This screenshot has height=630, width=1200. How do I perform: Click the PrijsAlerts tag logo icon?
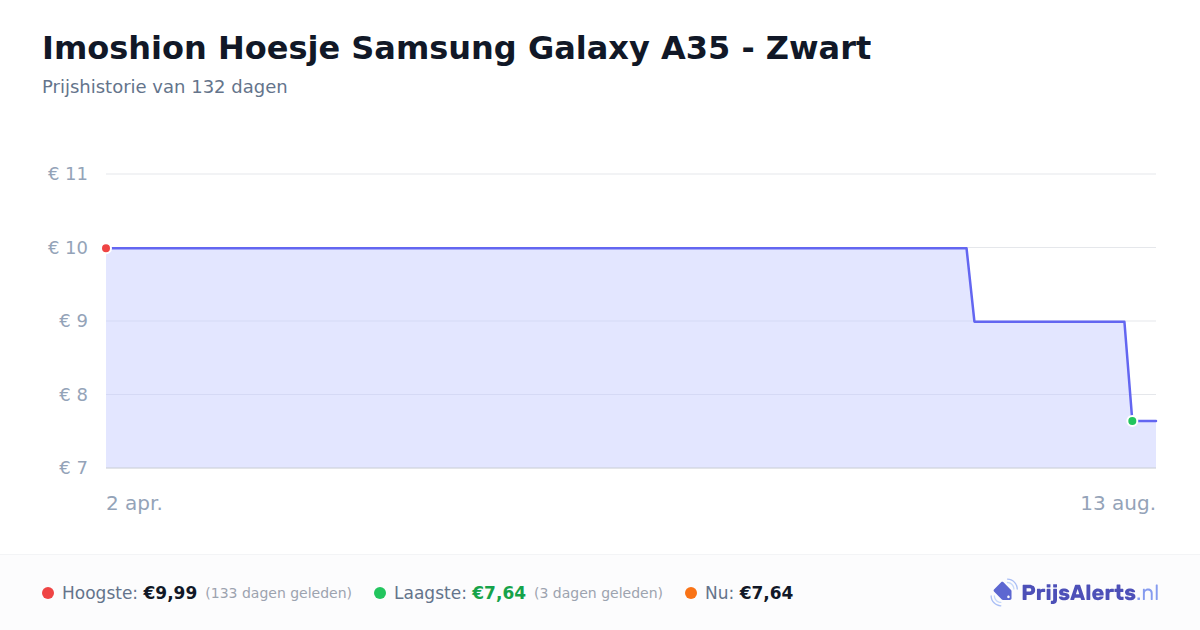tap(1003, 593)
